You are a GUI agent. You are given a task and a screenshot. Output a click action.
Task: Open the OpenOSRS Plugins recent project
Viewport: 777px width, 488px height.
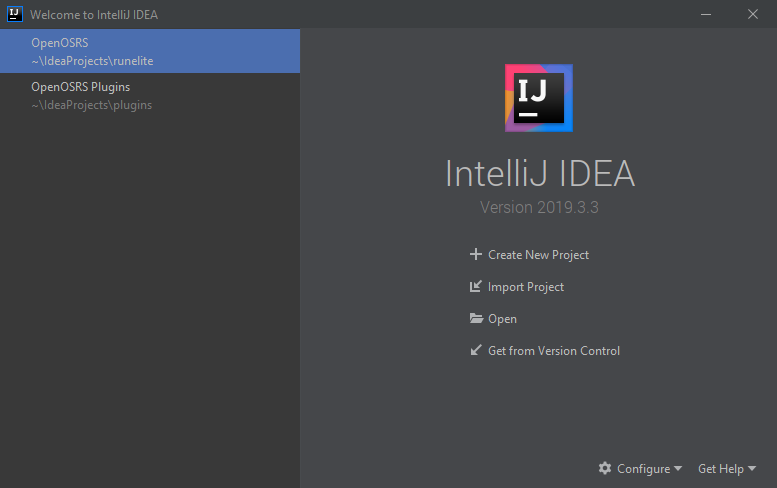point(150,95)
